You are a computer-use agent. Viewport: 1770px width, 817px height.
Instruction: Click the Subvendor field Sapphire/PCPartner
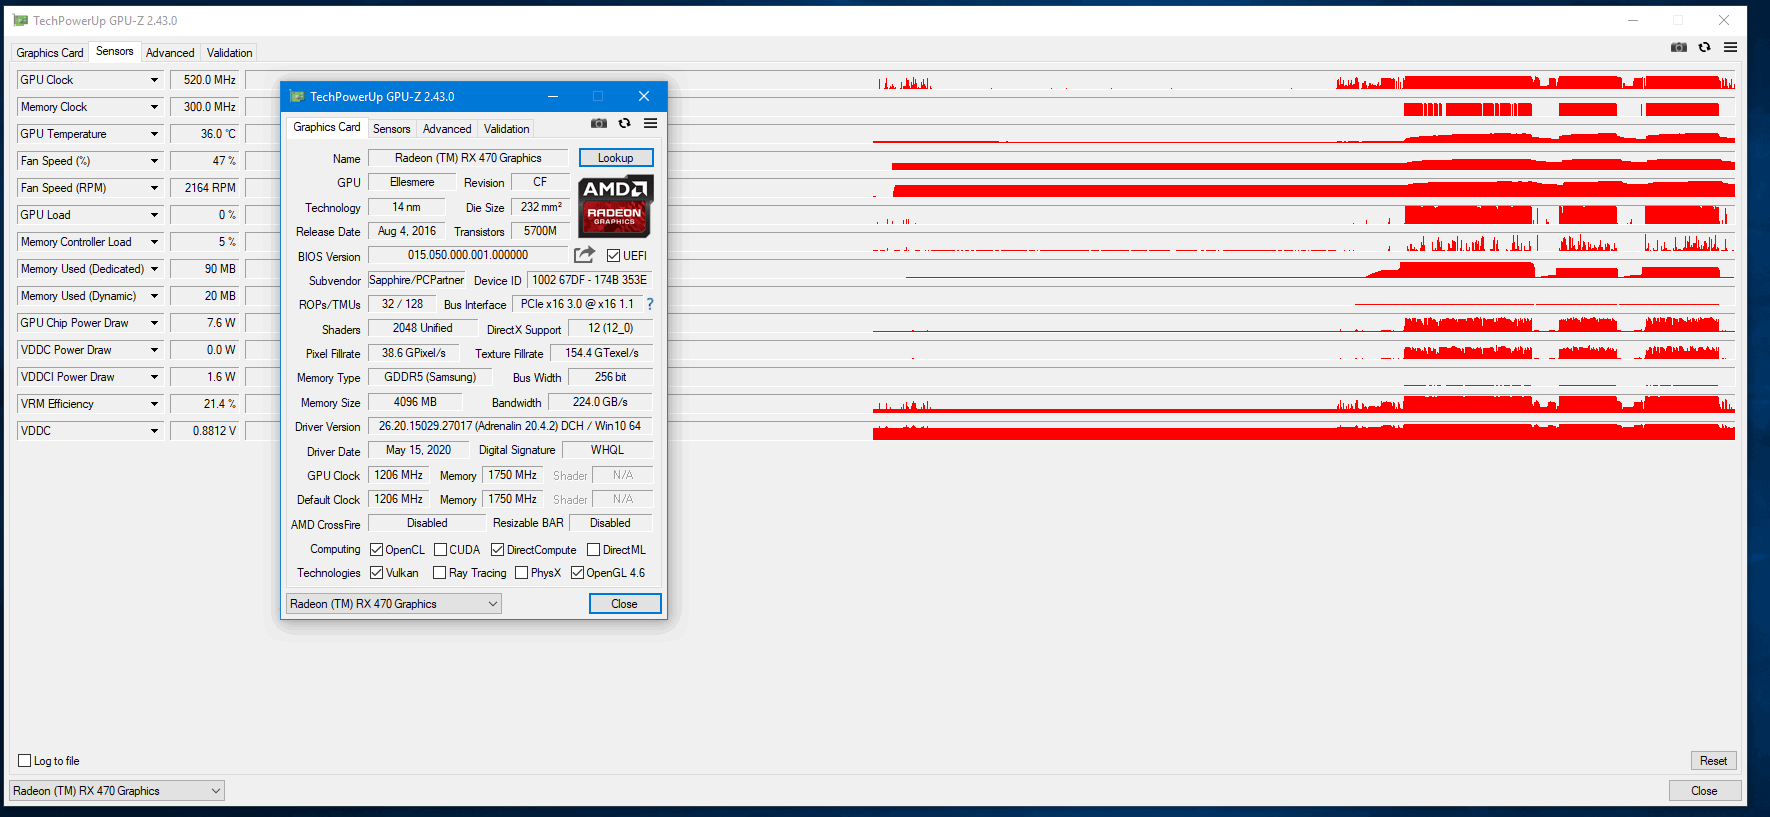tap(416, 280)
